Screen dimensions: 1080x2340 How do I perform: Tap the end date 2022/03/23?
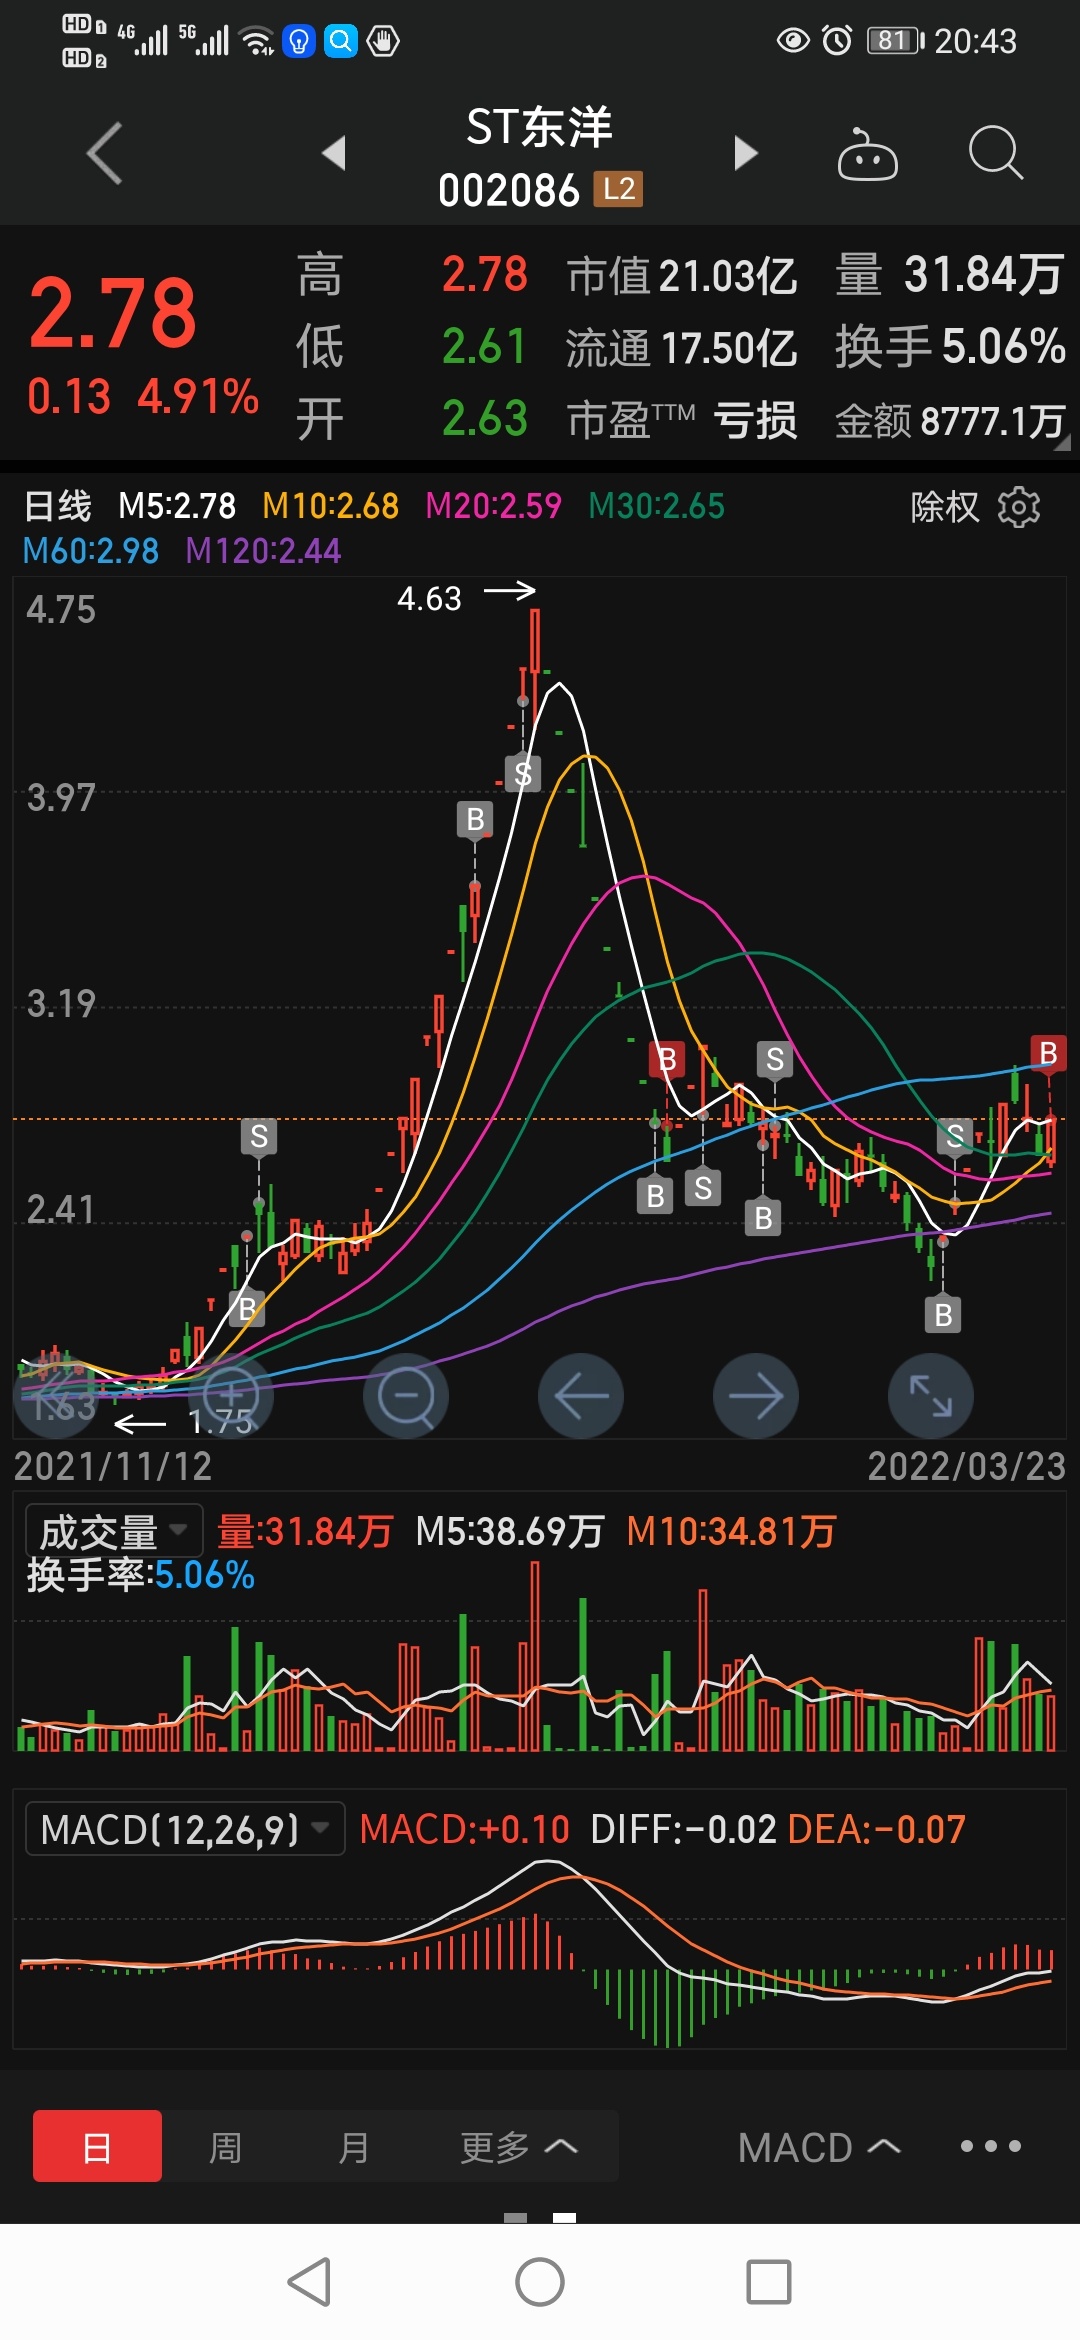(966, 1467)
